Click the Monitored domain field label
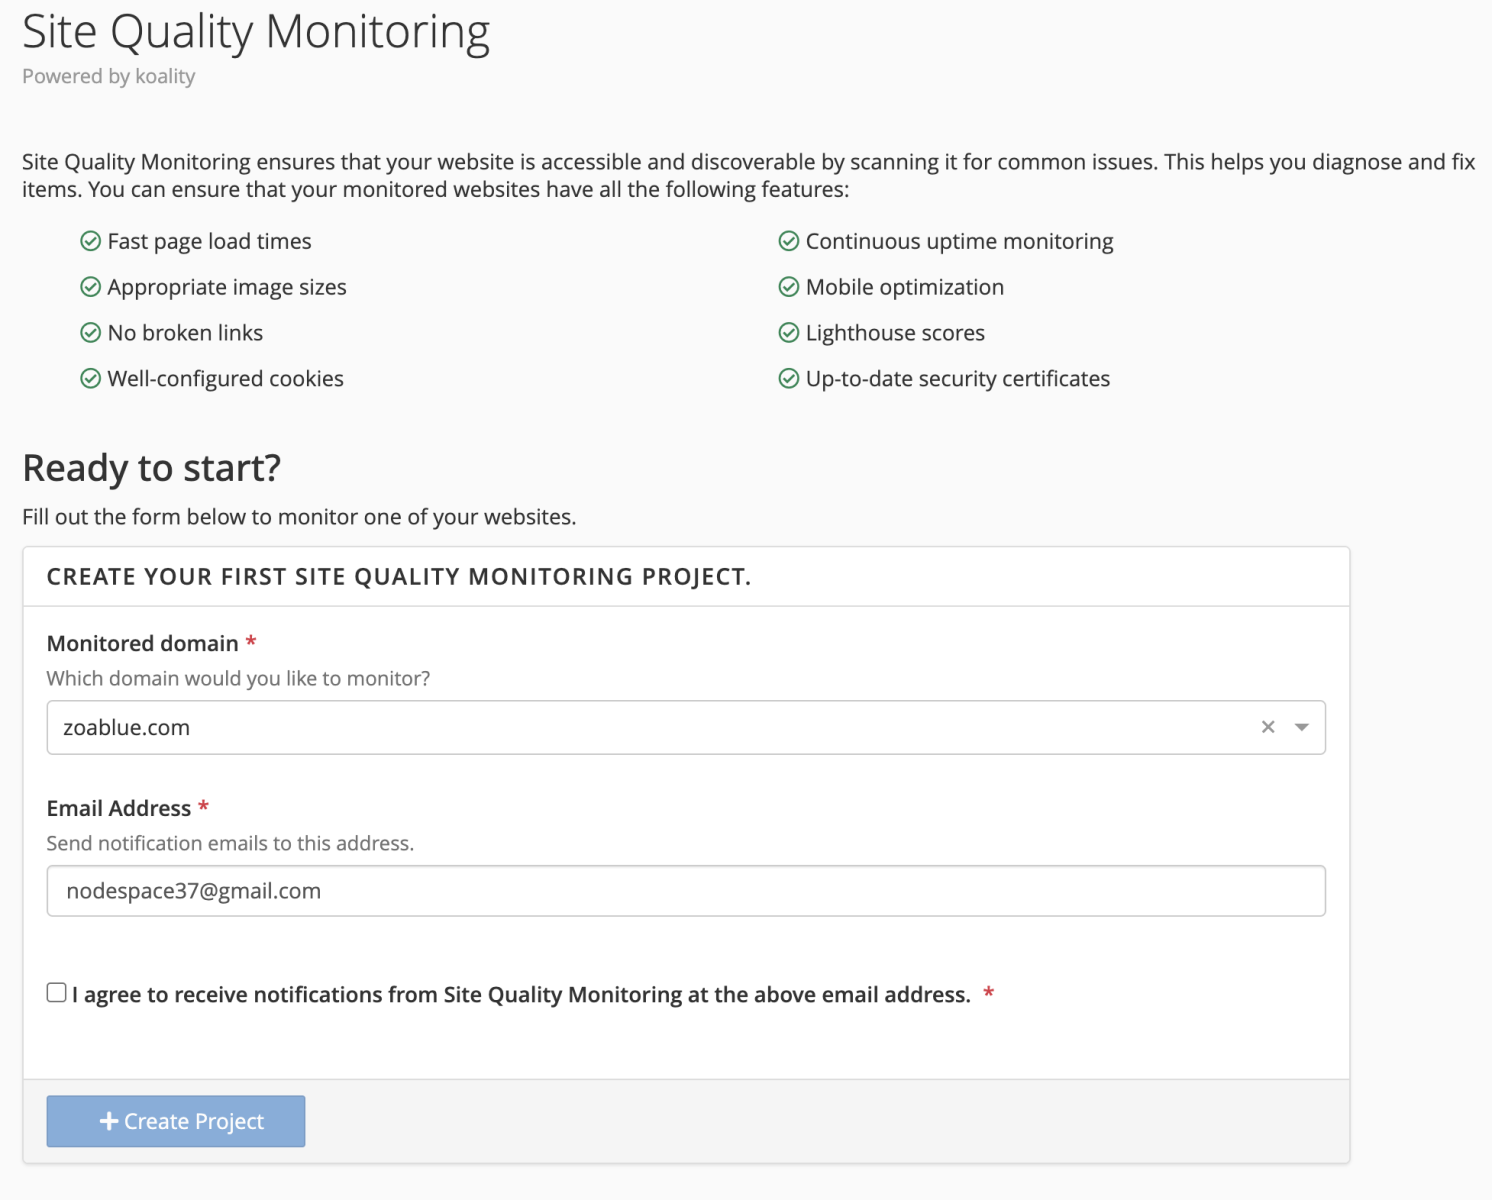Screen dimensions: 1492x1200 point(142,643)
